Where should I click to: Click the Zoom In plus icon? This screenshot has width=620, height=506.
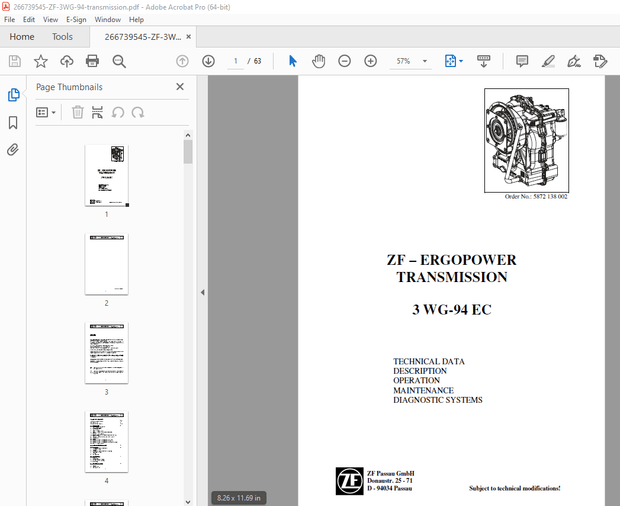pyautogui.click(x=370, y=61)
